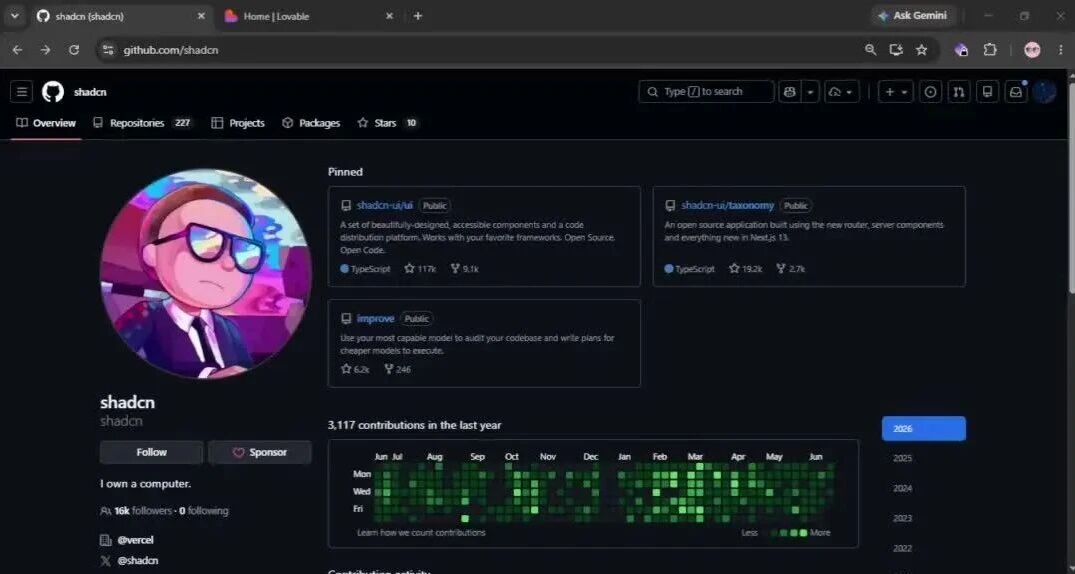The width and height of the screenshot is (1075, 574).
Task: Open the improve pinned repository
Action: coord(375,319)
